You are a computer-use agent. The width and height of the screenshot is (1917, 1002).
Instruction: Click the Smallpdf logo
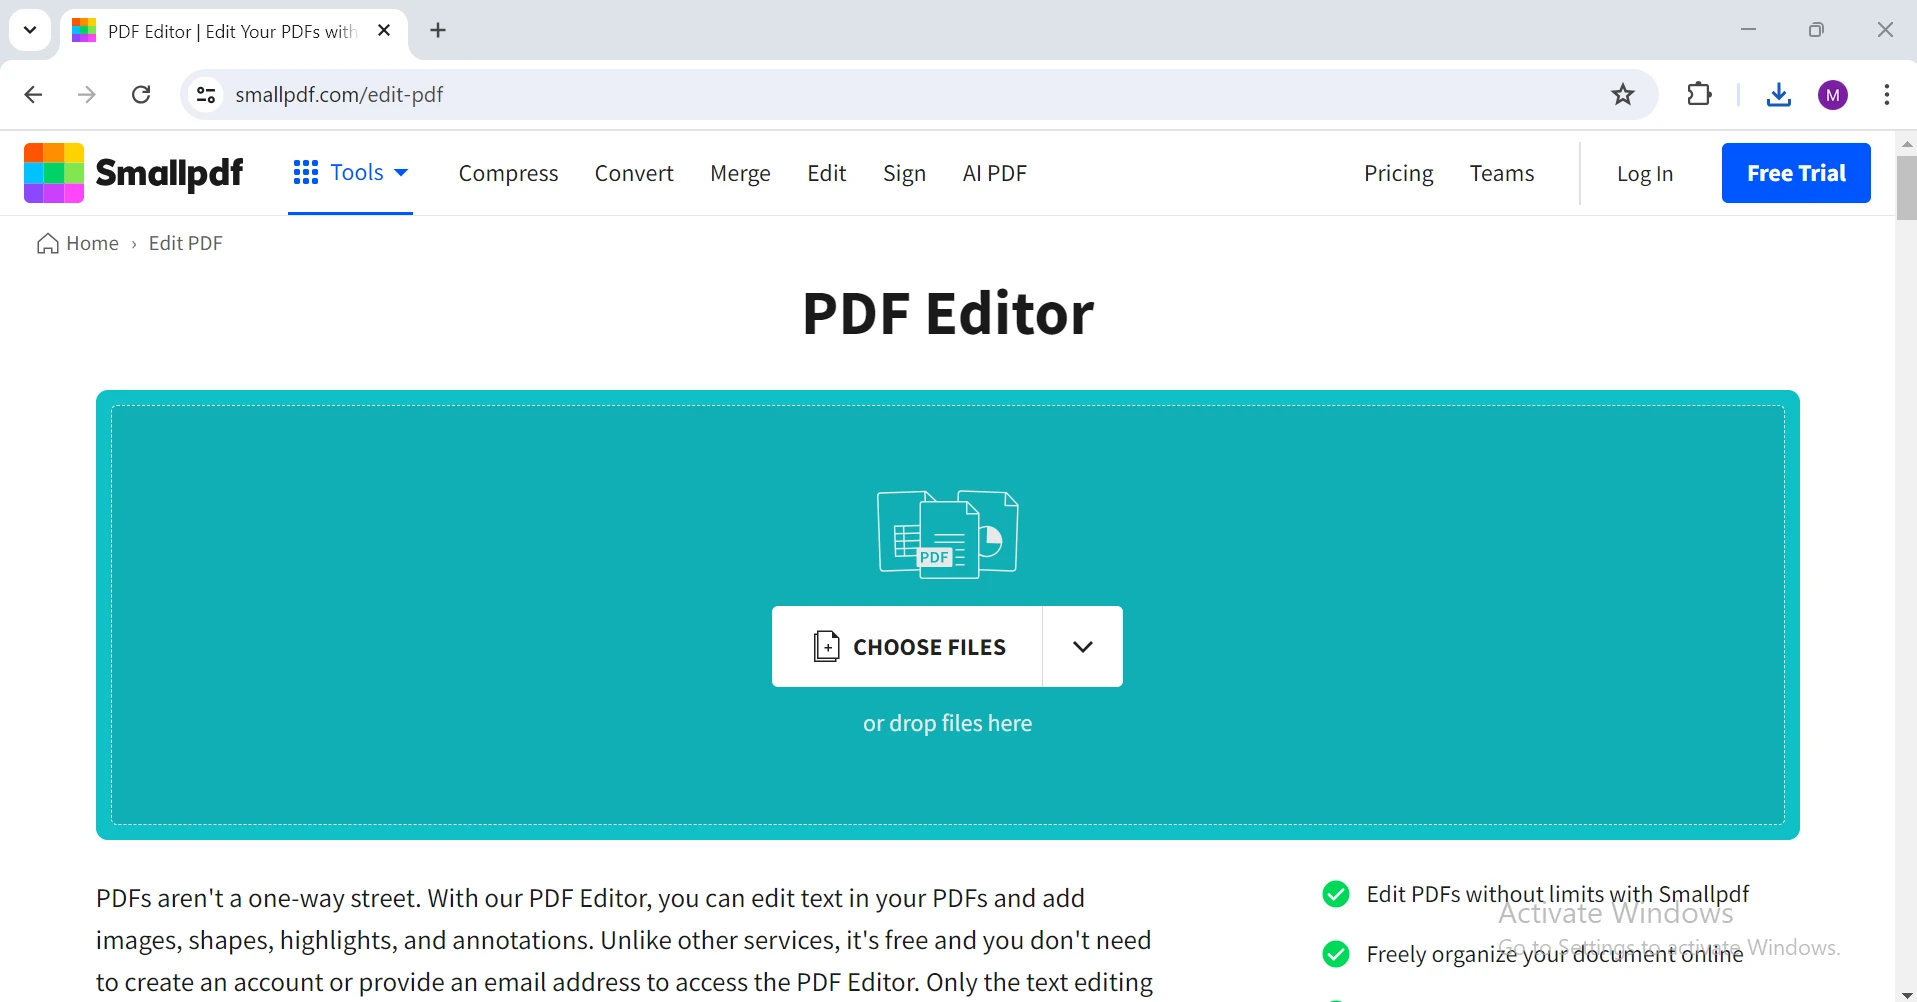point(134,173)
